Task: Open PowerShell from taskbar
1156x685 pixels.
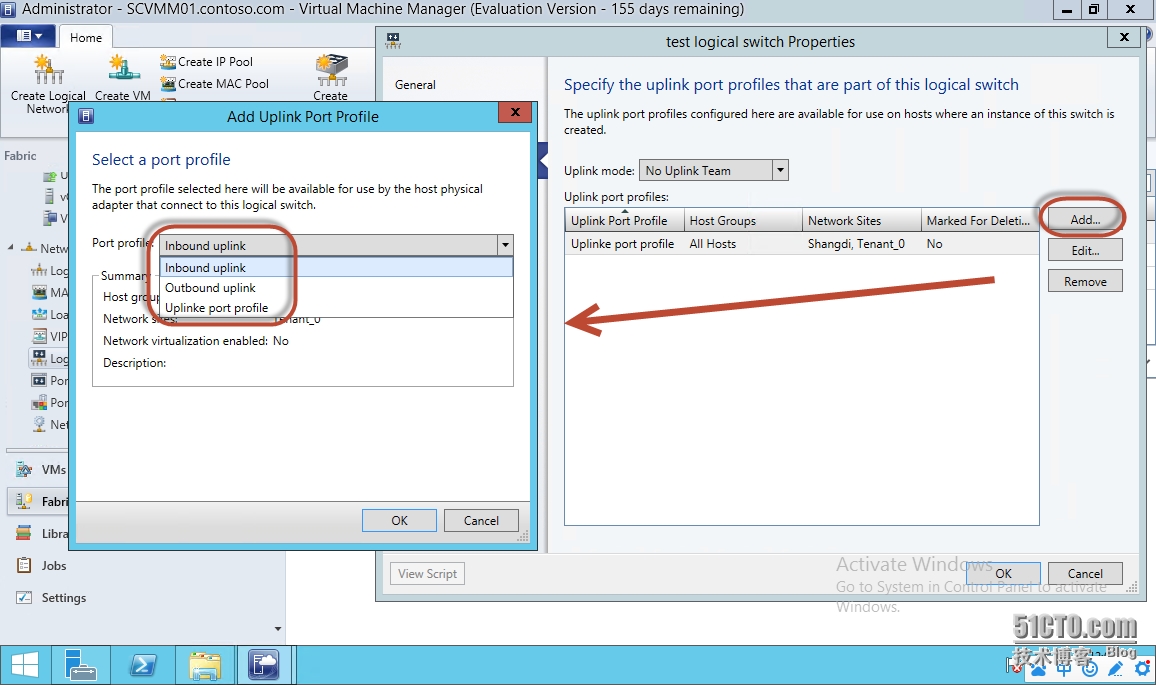Action: pos(142,665)
